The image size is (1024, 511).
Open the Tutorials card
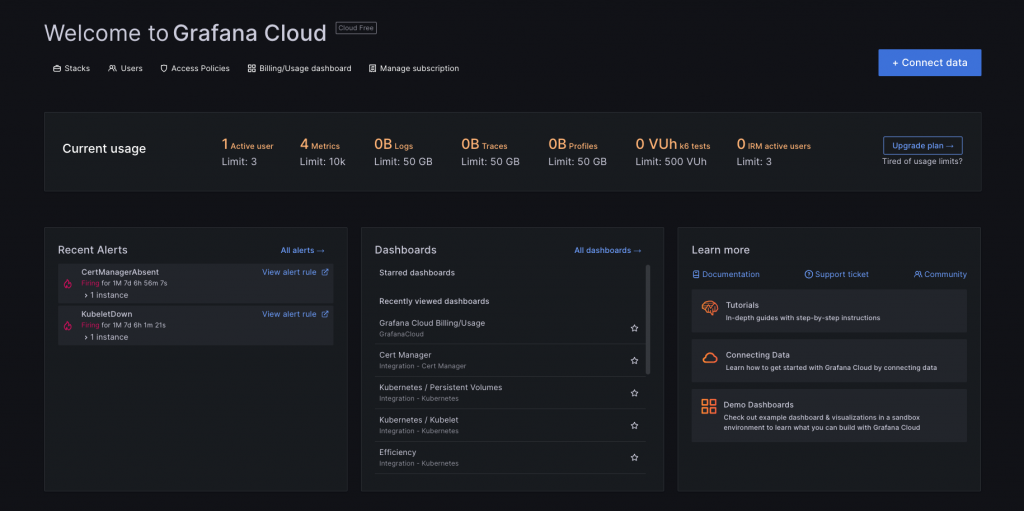tap(829, 311)
